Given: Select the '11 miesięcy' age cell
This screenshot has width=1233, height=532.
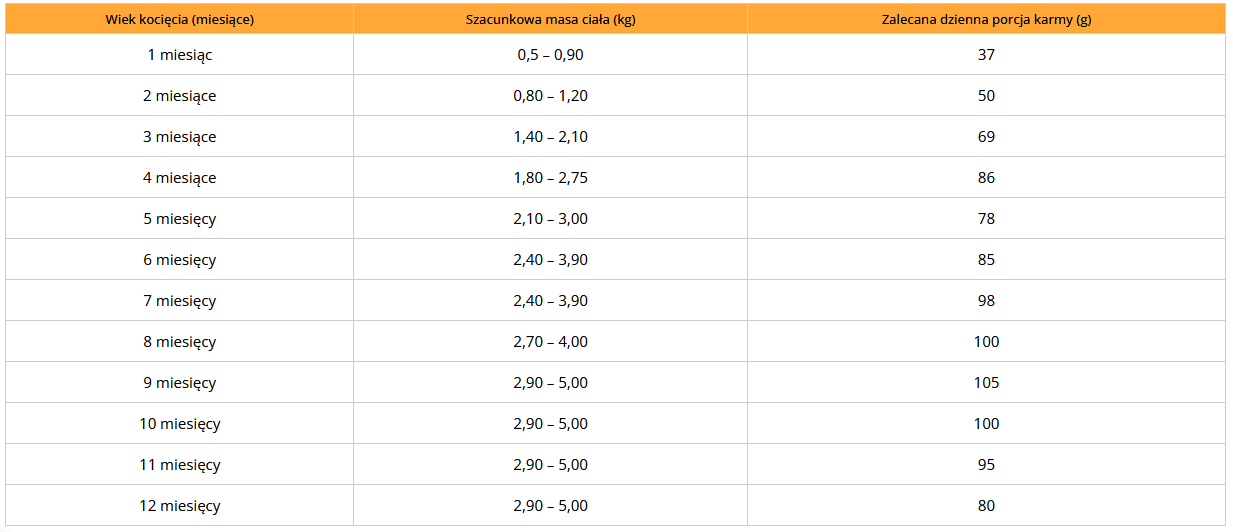Looking at the screenshot, I should pyautogui.click(x=180, y=465).
